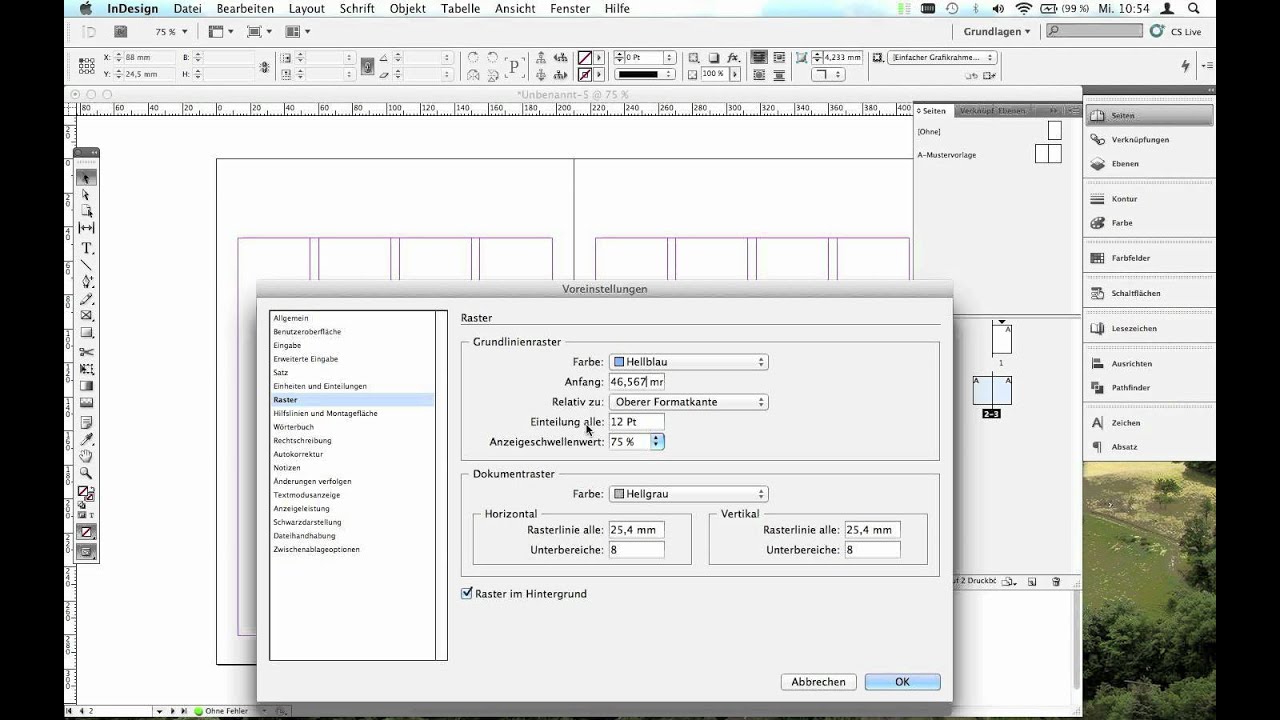Image resolution: width=1280 pixels, height=720 pixels.
Task: Open the Einfacher Grafikrahmen object style dropdown
Action: pos(942,58)
